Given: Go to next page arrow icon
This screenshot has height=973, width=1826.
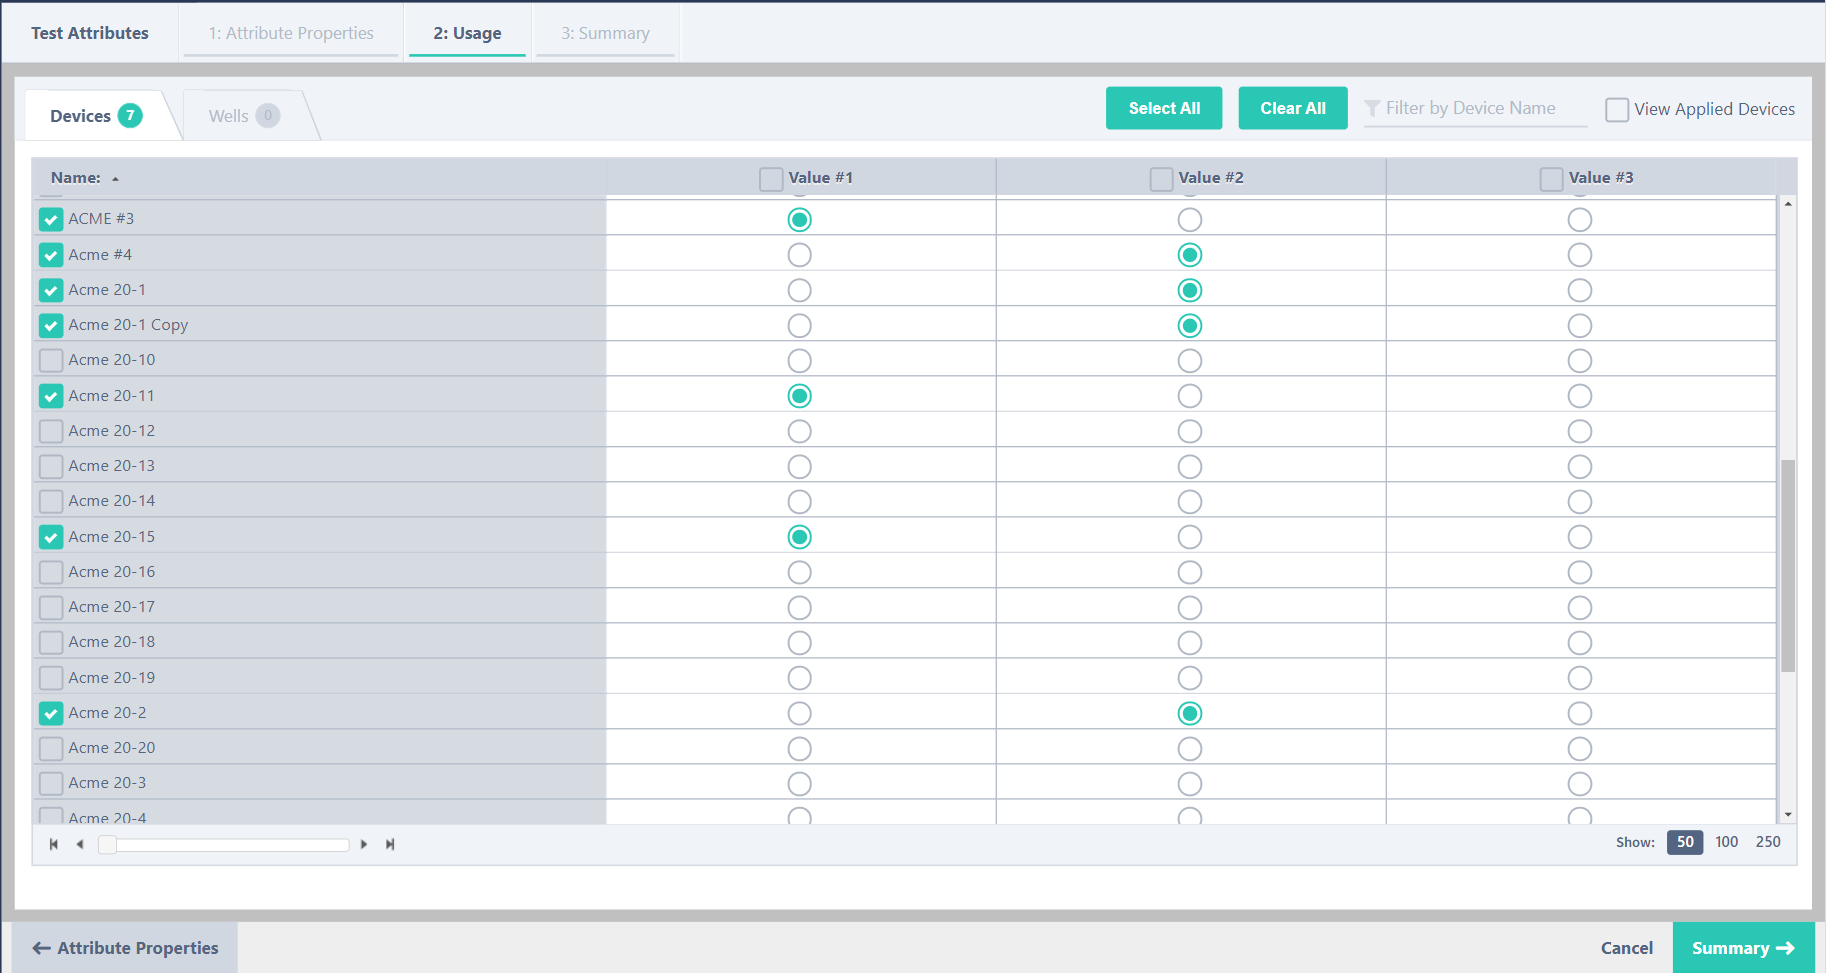Looking at the screenshot, I should click(364, 844).
